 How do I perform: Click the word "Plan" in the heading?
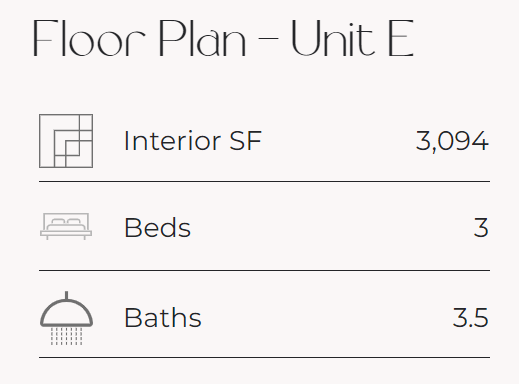[x=202, y=38]
